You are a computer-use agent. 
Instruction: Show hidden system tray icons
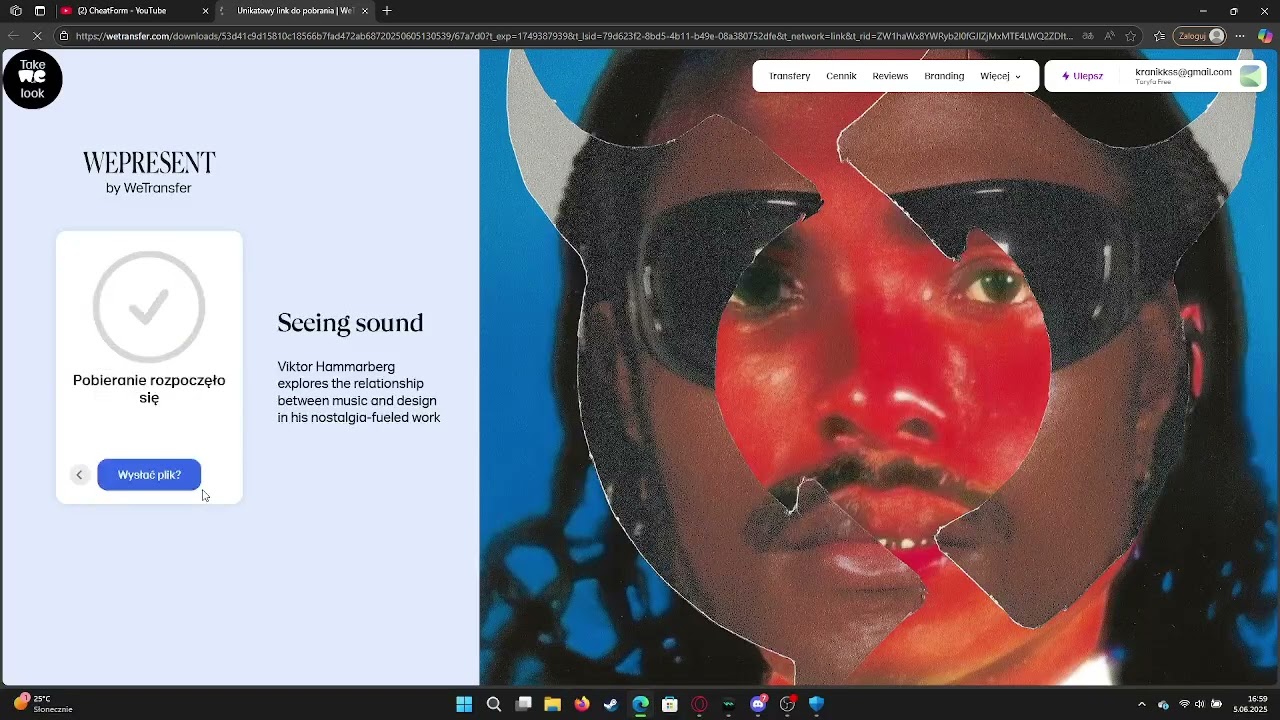[1142, 704]
